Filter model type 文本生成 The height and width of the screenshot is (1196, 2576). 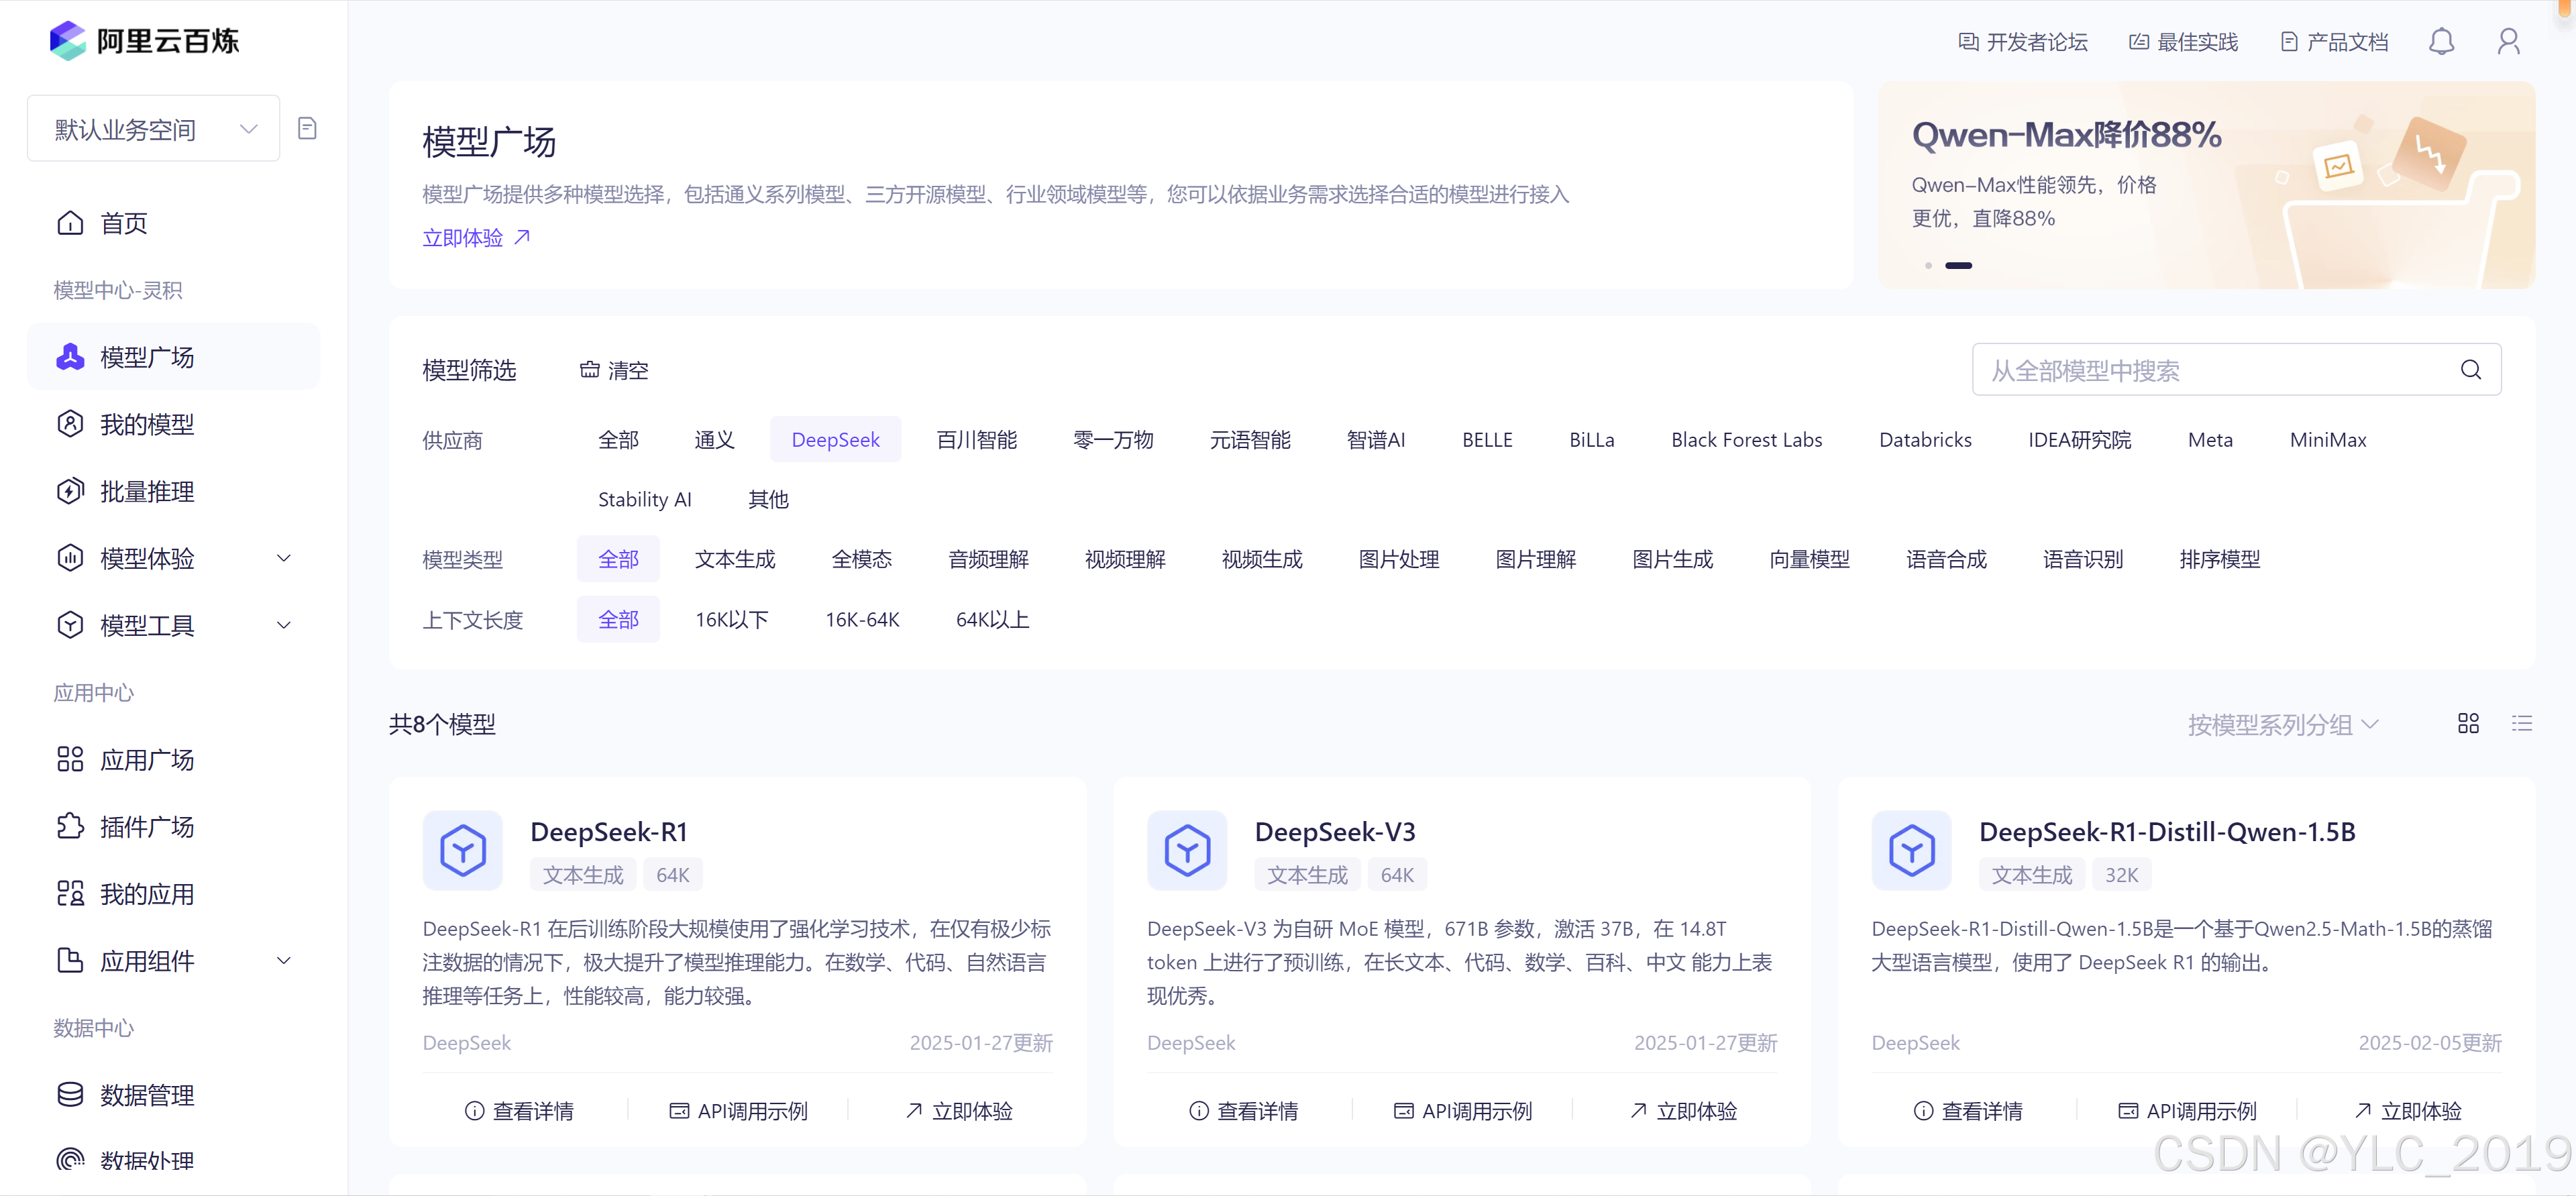pyautogui.click(x=735, y=559)
